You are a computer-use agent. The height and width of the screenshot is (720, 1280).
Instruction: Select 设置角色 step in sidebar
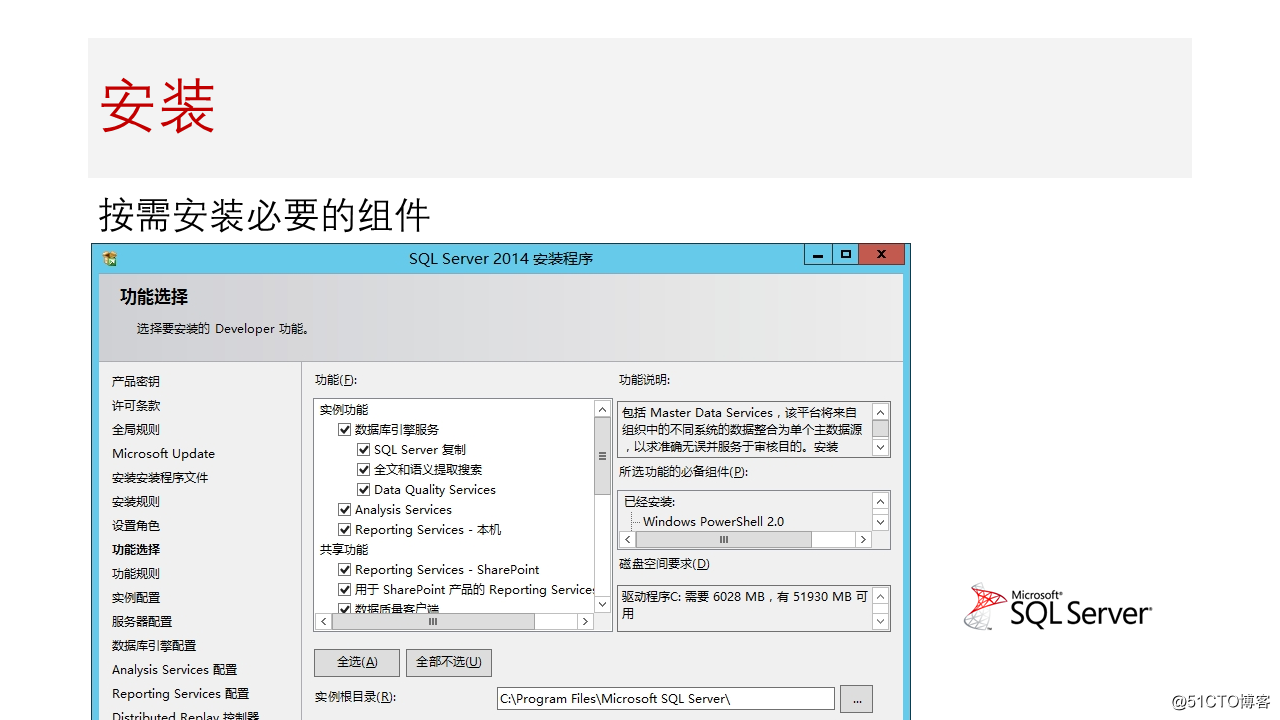pos(136,526)
